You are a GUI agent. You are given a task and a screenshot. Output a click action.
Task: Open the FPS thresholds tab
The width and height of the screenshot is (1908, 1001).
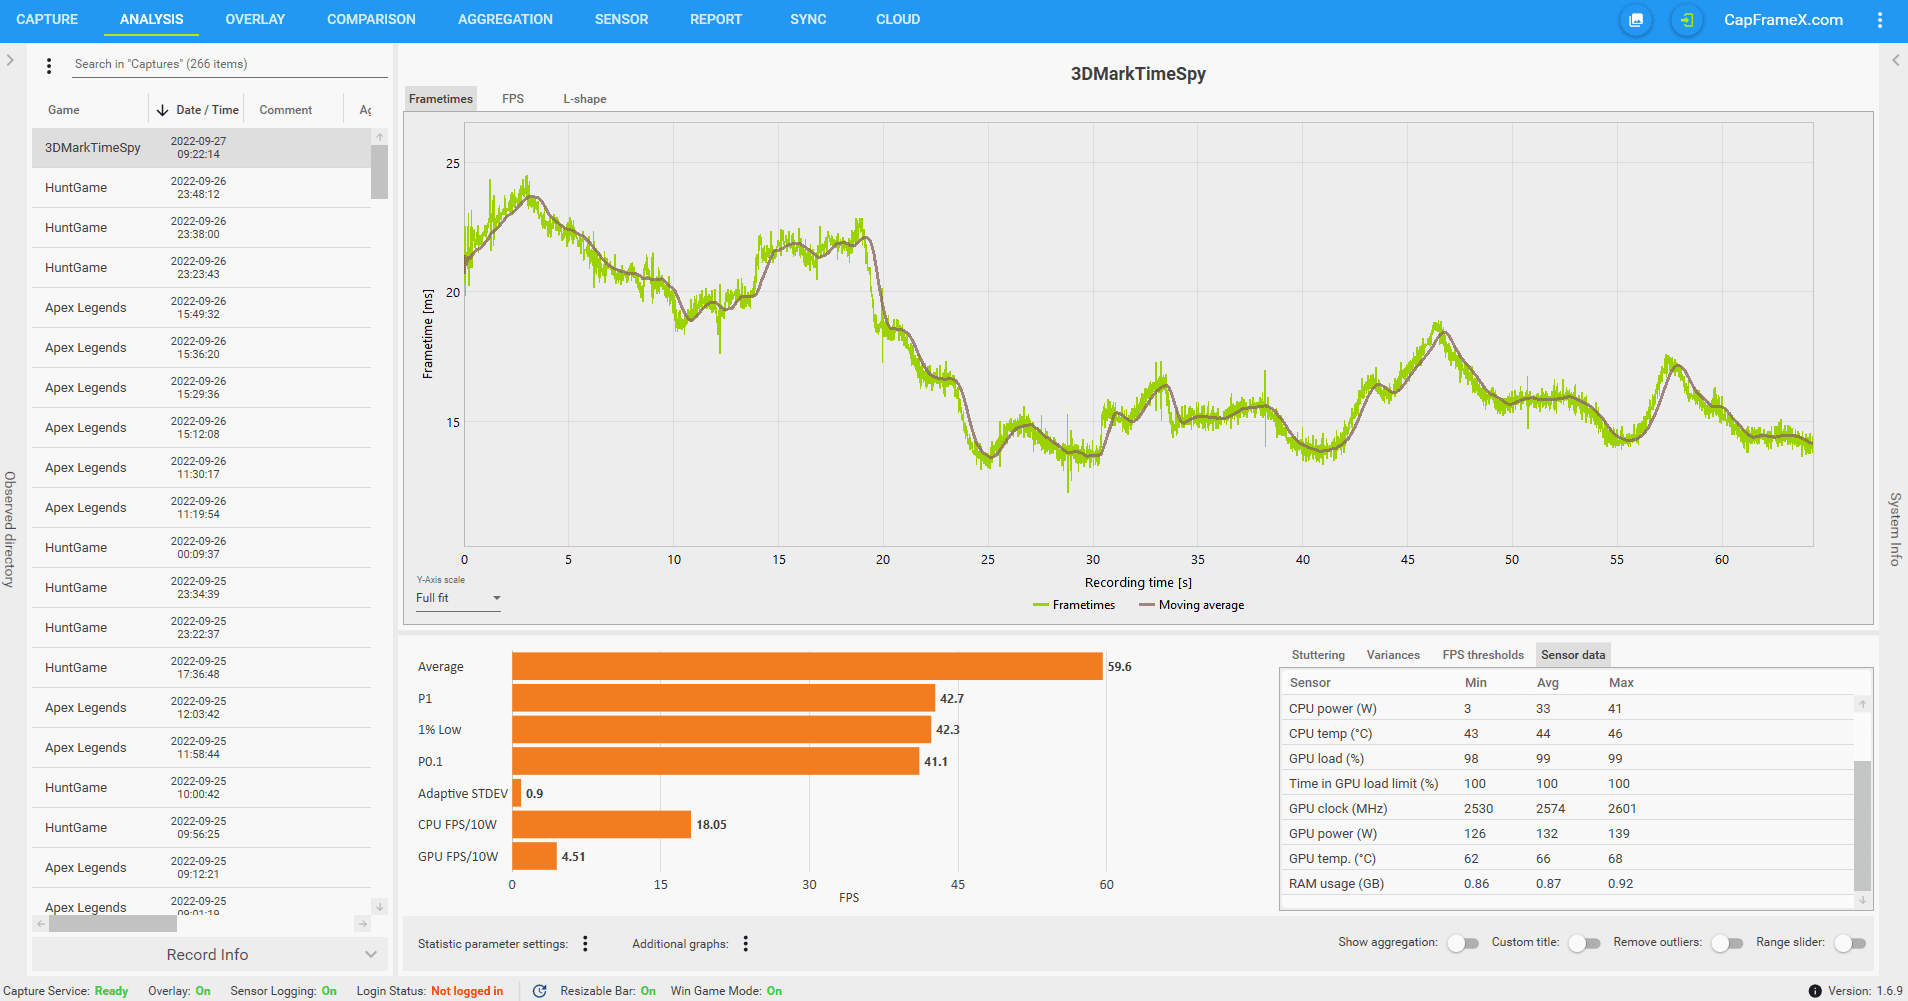1483,655
